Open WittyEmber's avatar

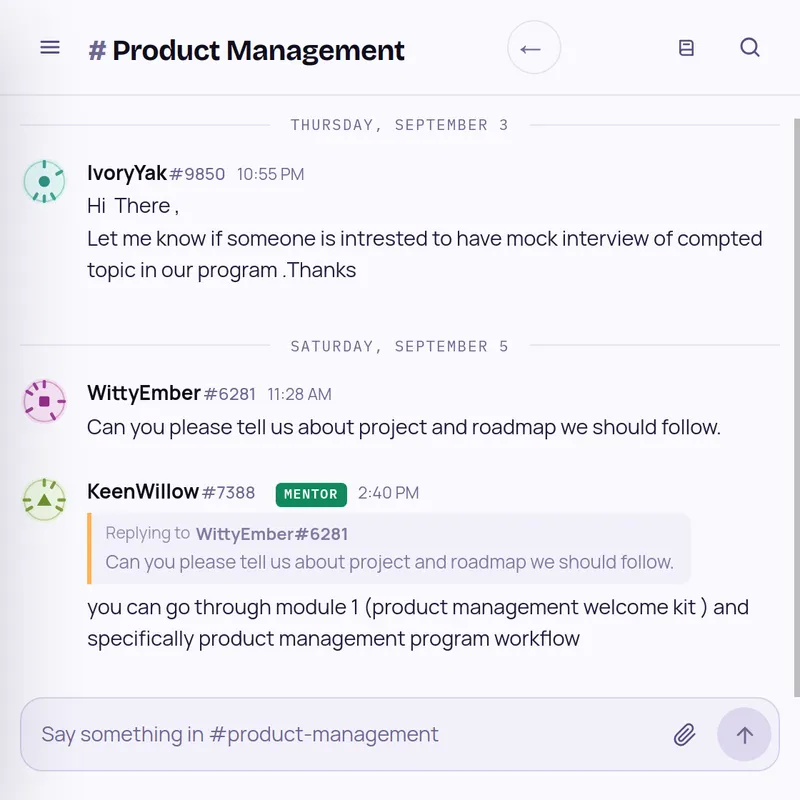click(x=44, y=402)
